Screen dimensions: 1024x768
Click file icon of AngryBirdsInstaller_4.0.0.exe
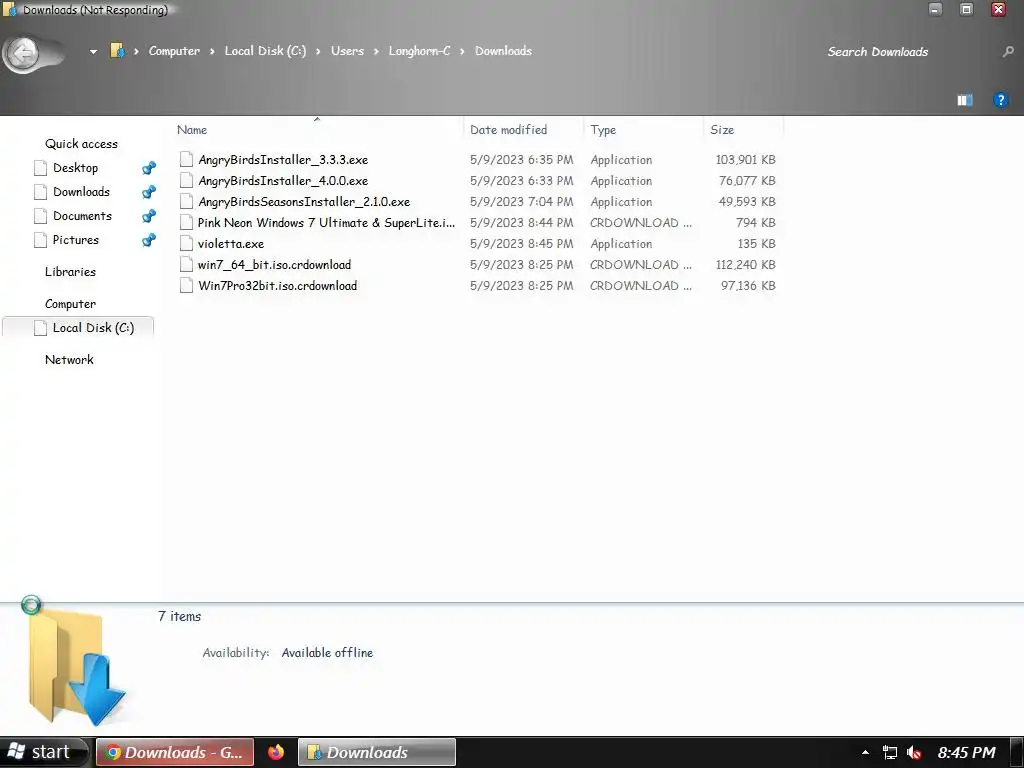[186, 180]
